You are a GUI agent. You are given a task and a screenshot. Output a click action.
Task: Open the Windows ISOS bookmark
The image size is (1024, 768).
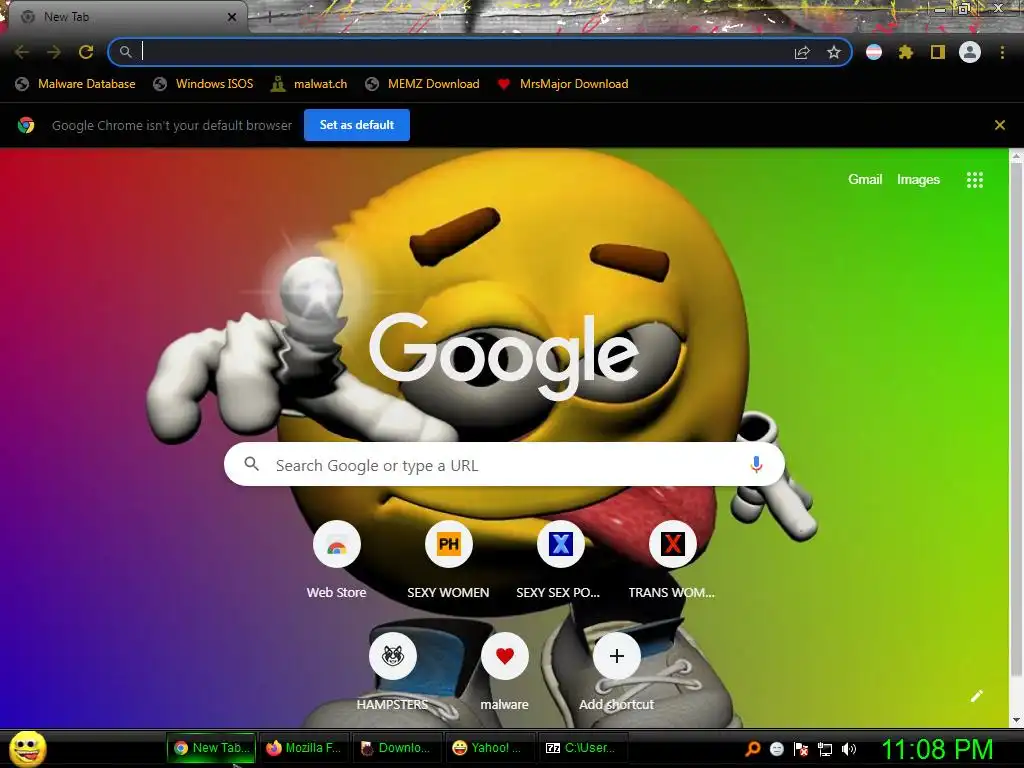click(203, 84)
